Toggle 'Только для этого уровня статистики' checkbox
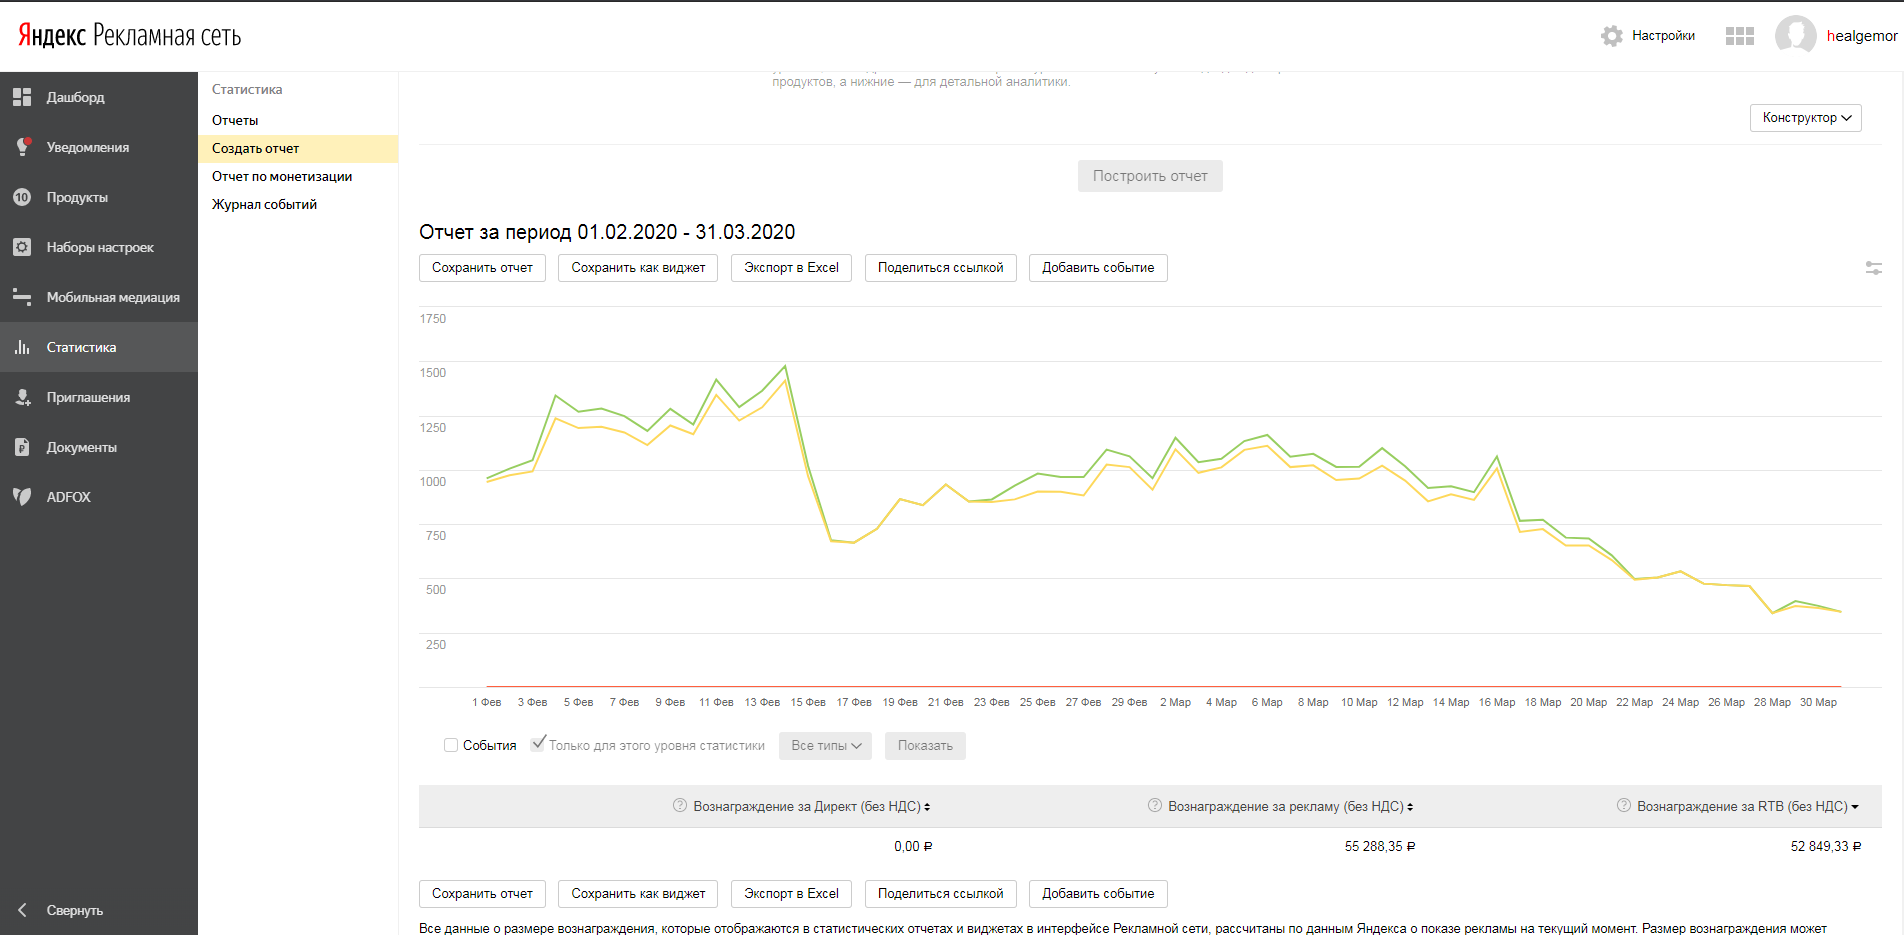This screenshot has width=1904, height=935. (538, 744)
